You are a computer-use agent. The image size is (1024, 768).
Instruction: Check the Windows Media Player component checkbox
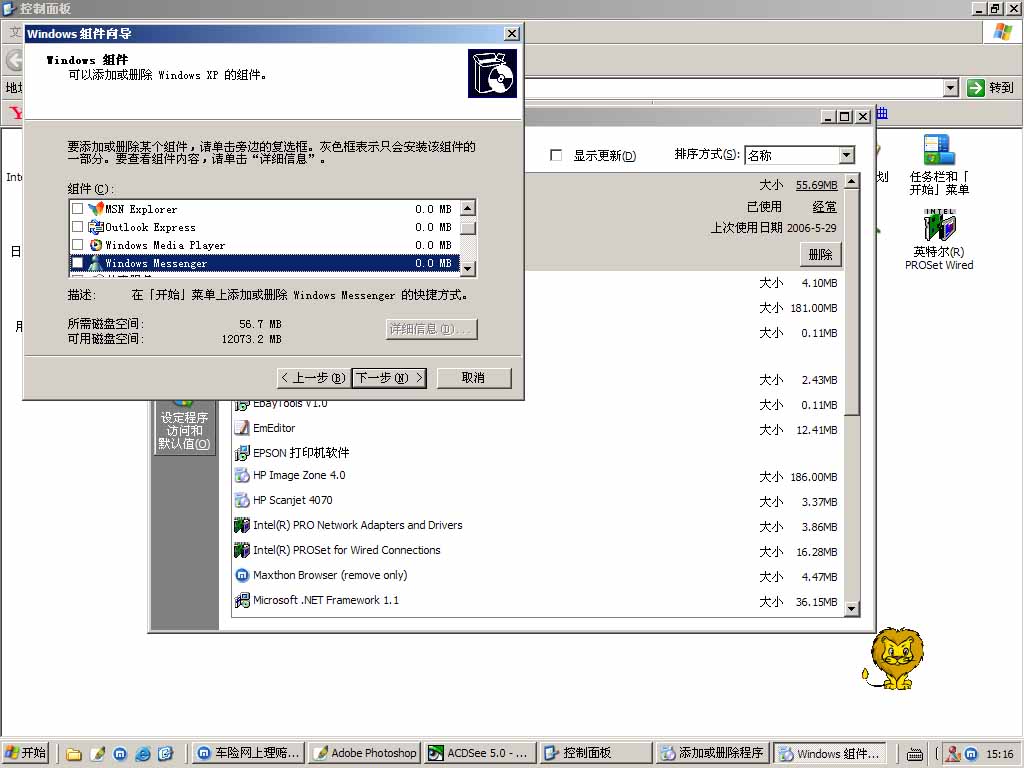pos(77,245)
